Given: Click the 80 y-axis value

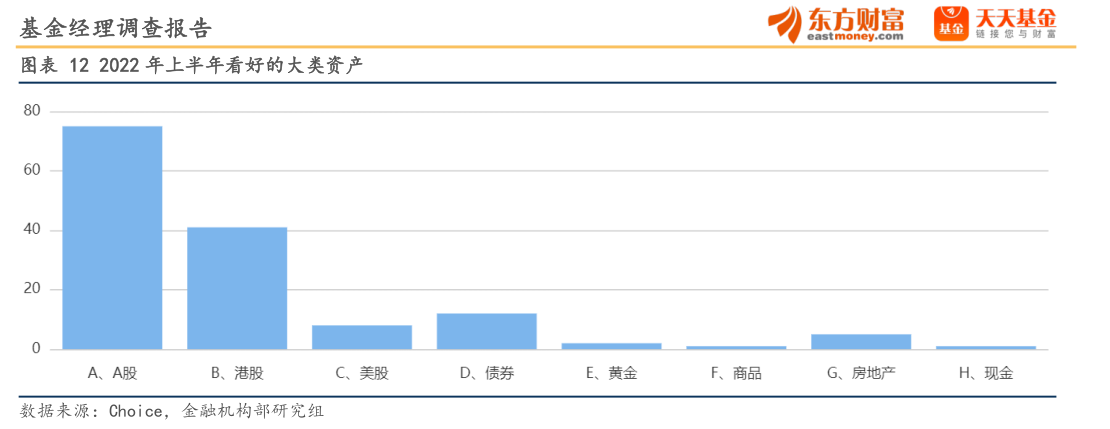Looking at the screenshot, I should point(32,110).
